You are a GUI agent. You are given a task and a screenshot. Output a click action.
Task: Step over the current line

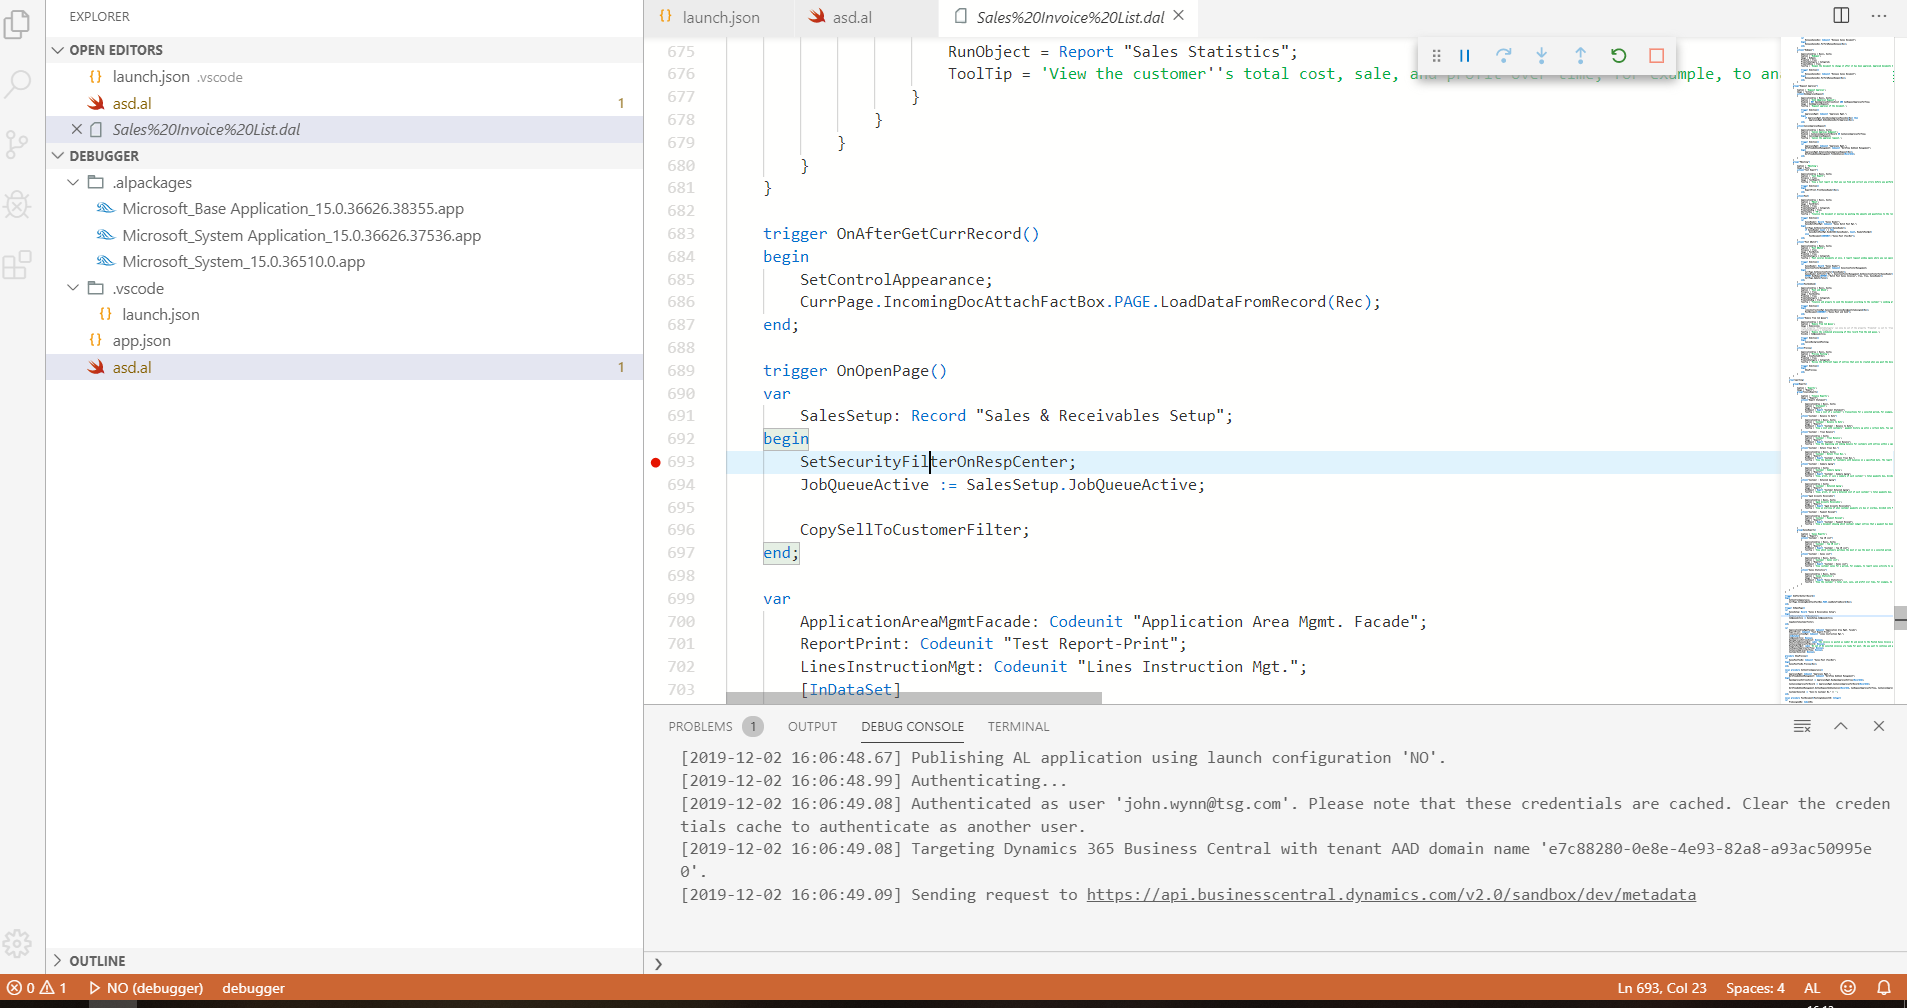1502,56
